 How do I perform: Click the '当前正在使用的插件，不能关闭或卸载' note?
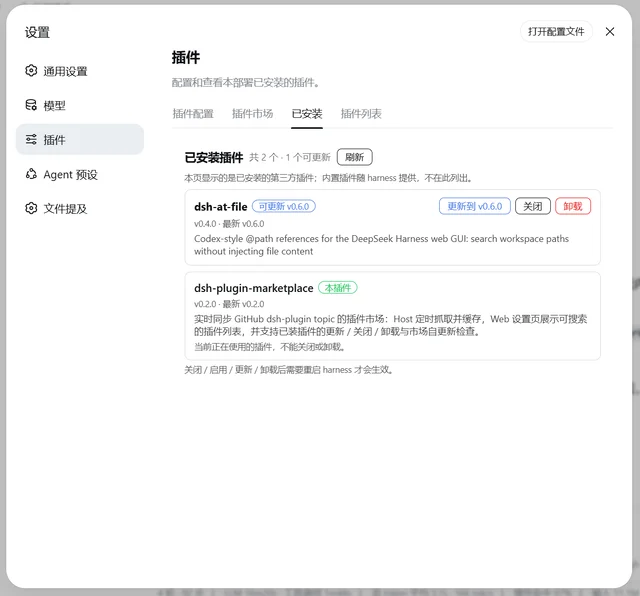point(270,347)
